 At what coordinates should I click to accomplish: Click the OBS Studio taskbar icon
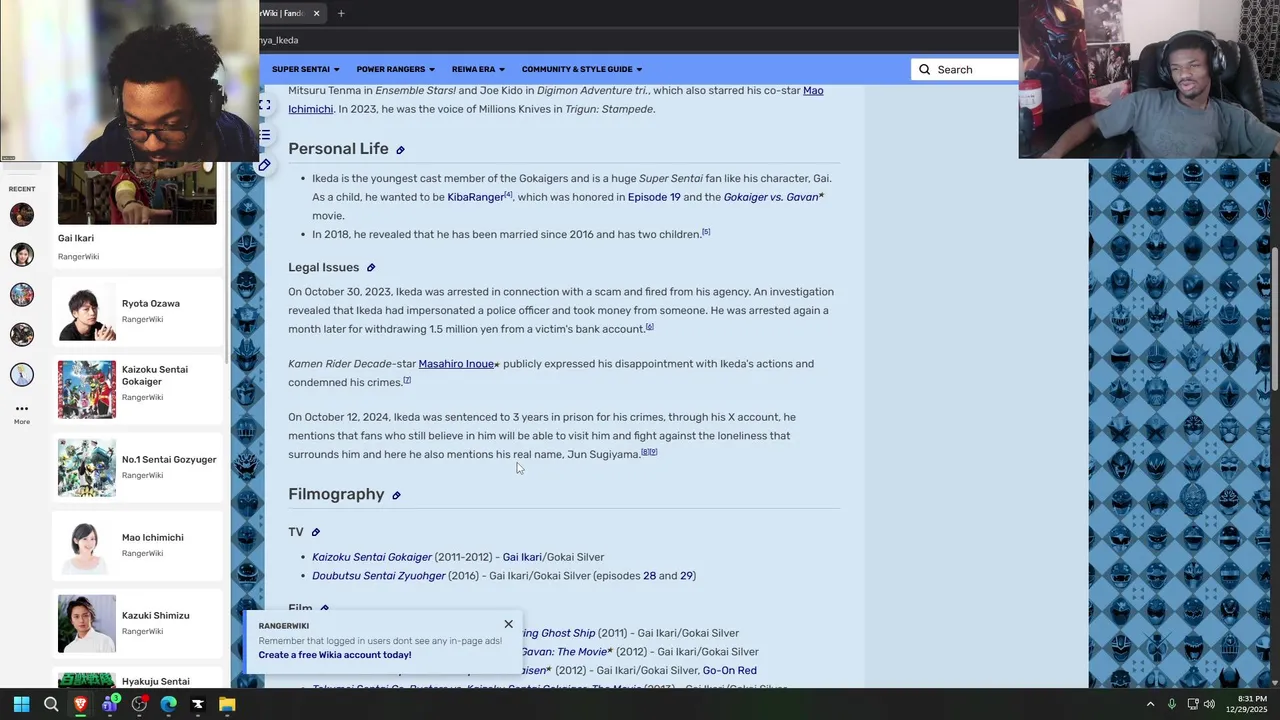pyautogui.click(x=139, y=704)
